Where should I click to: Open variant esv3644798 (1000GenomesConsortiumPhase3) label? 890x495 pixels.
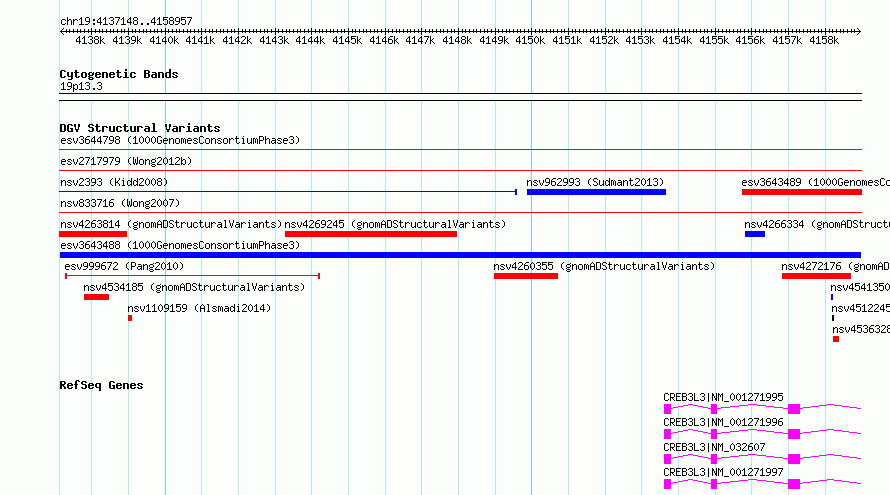pyautogui.click(x=180, y=140)
